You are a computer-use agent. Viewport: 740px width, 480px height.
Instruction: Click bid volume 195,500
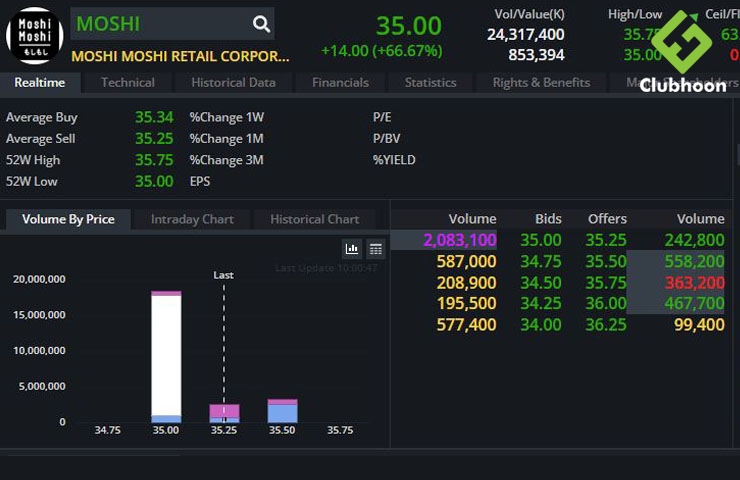pyautogui.click(x=466, y=303)
